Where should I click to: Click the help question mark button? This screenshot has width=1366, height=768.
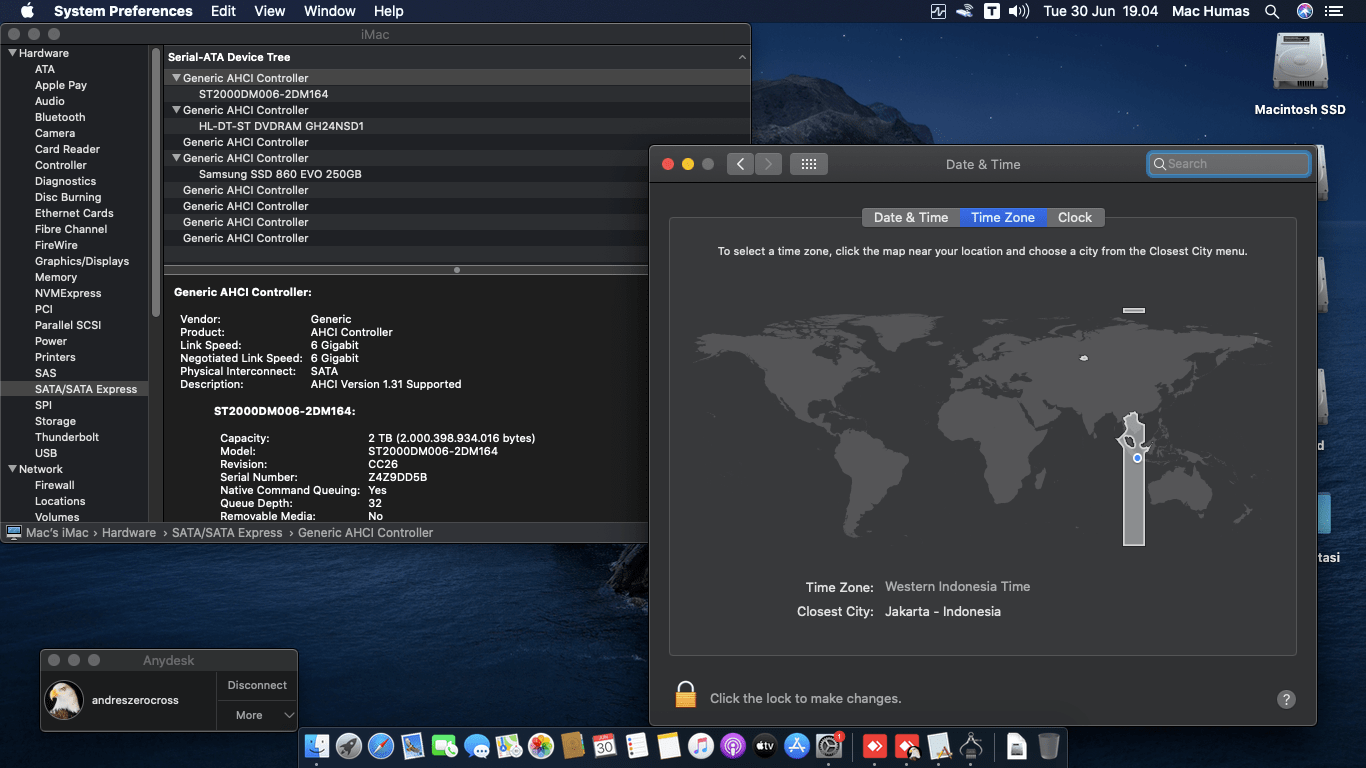[x=1286, y=700]
